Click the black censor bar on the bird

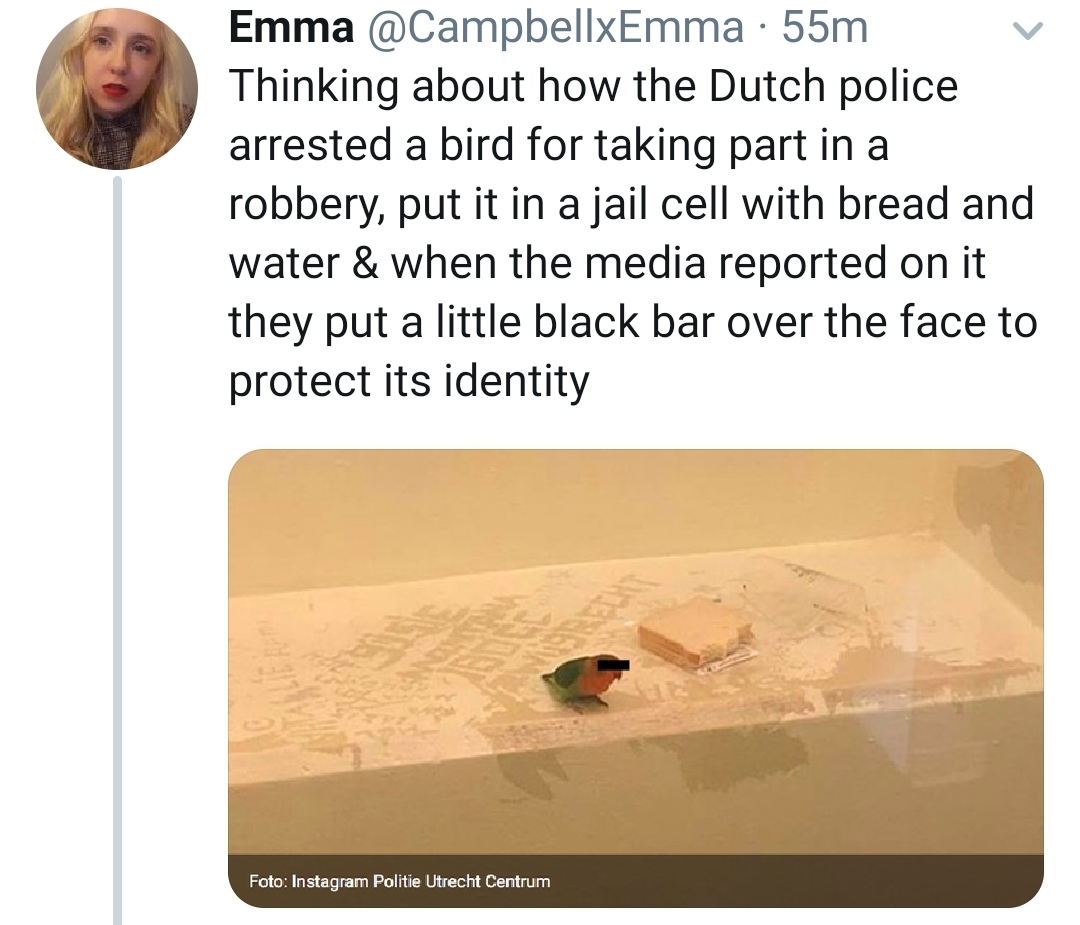[613, 665]
